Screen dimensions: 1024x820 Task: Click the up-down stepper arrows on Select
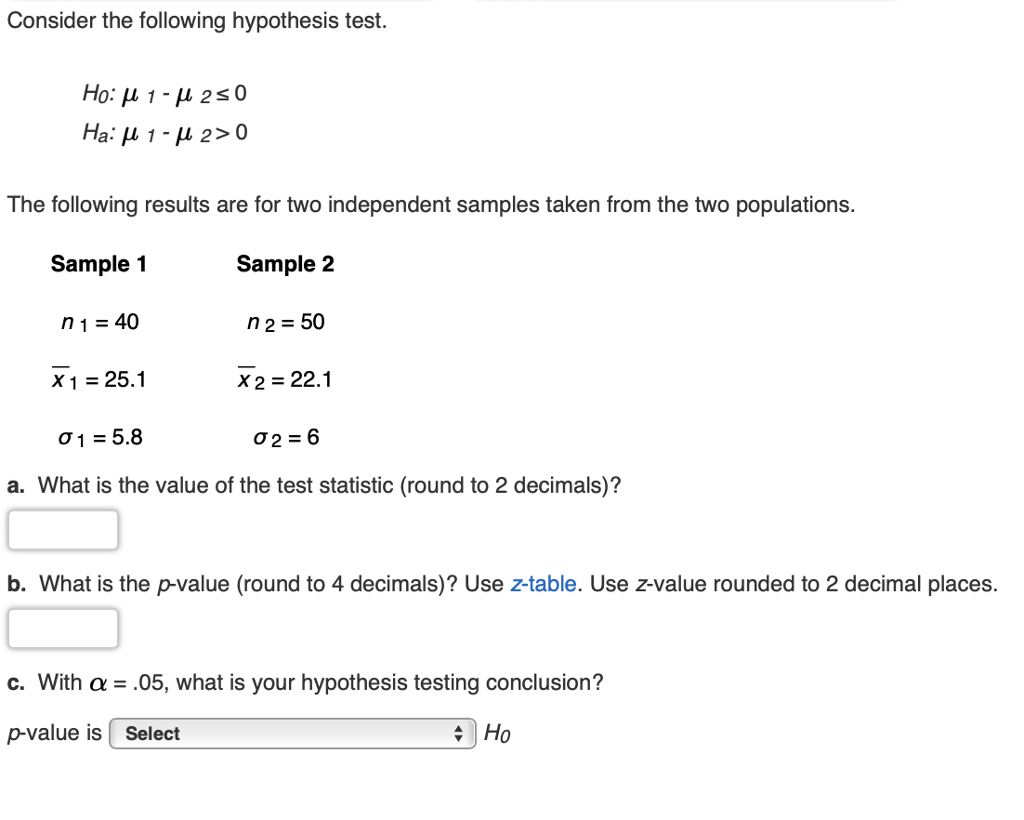click(461, 733)
